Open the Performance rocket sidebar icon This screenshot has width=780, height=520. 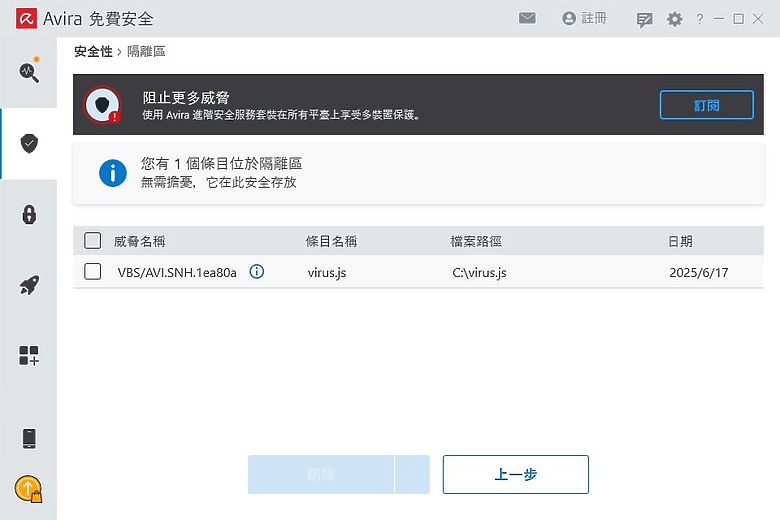[29, 285]
